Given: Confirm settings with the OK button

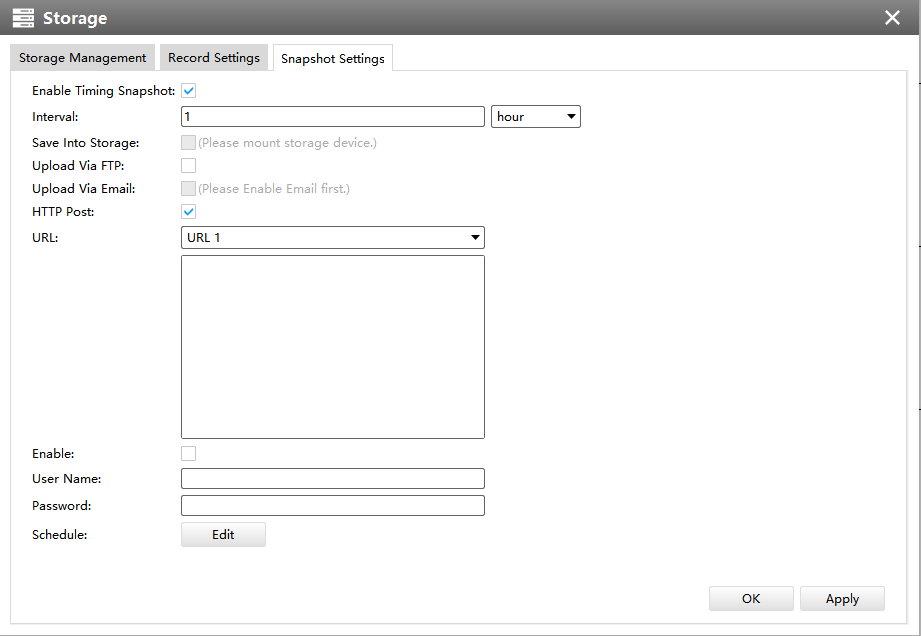Looking at the screenshot, I should click(x=751, y=598).
